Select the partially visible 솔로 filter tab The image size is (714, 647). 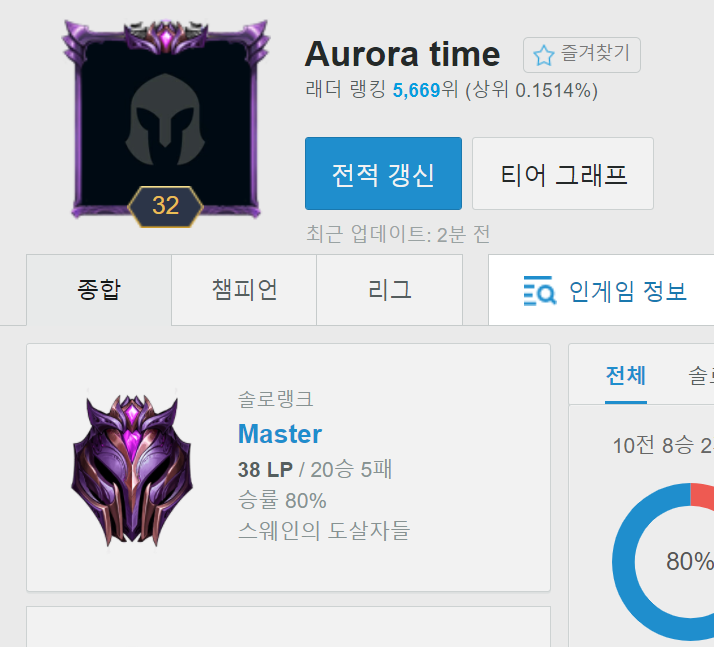click(x=701, y=376)
